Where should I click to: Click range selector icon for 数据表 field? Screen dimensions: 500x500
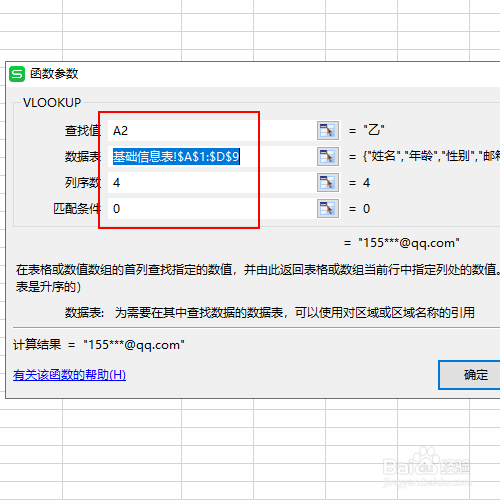point(328,156)
